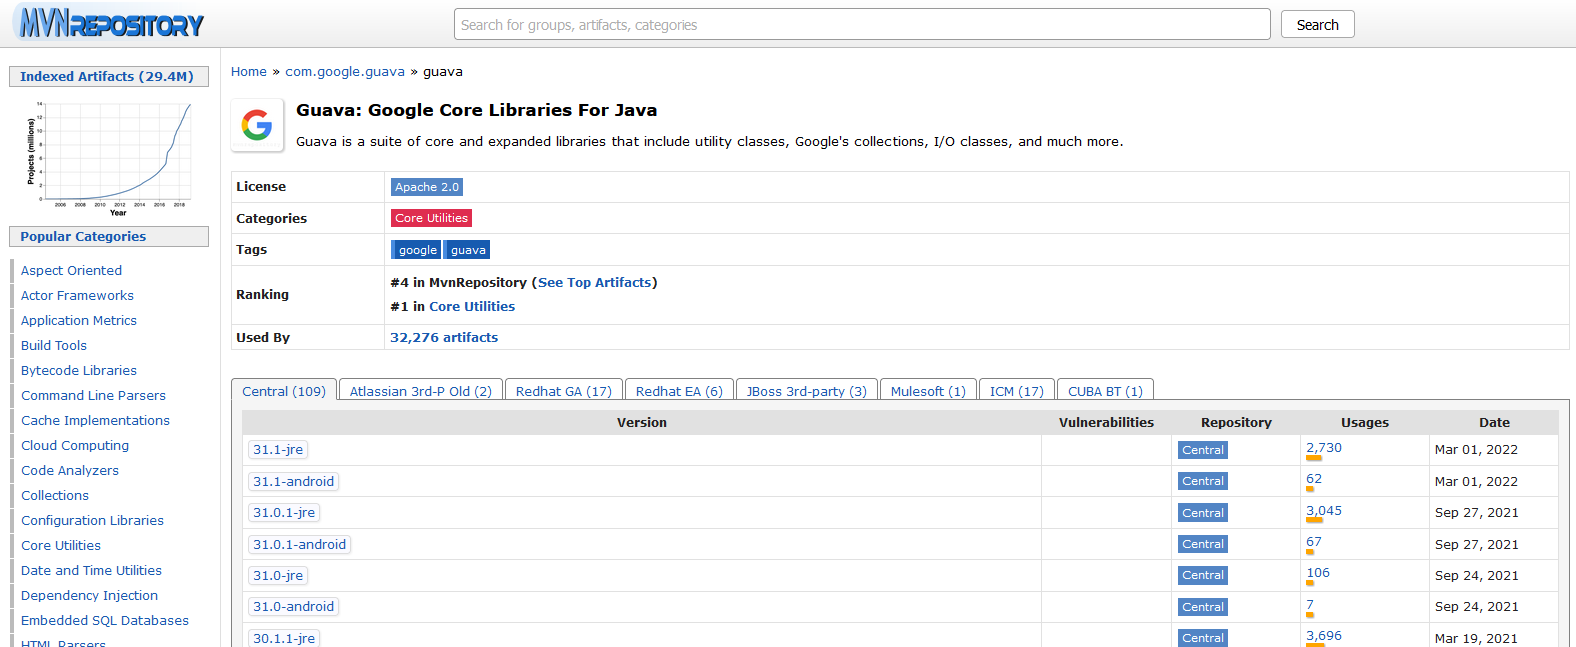Viewport: 1576px width, 647px height.
Task: Open version 31.0-jre
Action: (278, 575)
